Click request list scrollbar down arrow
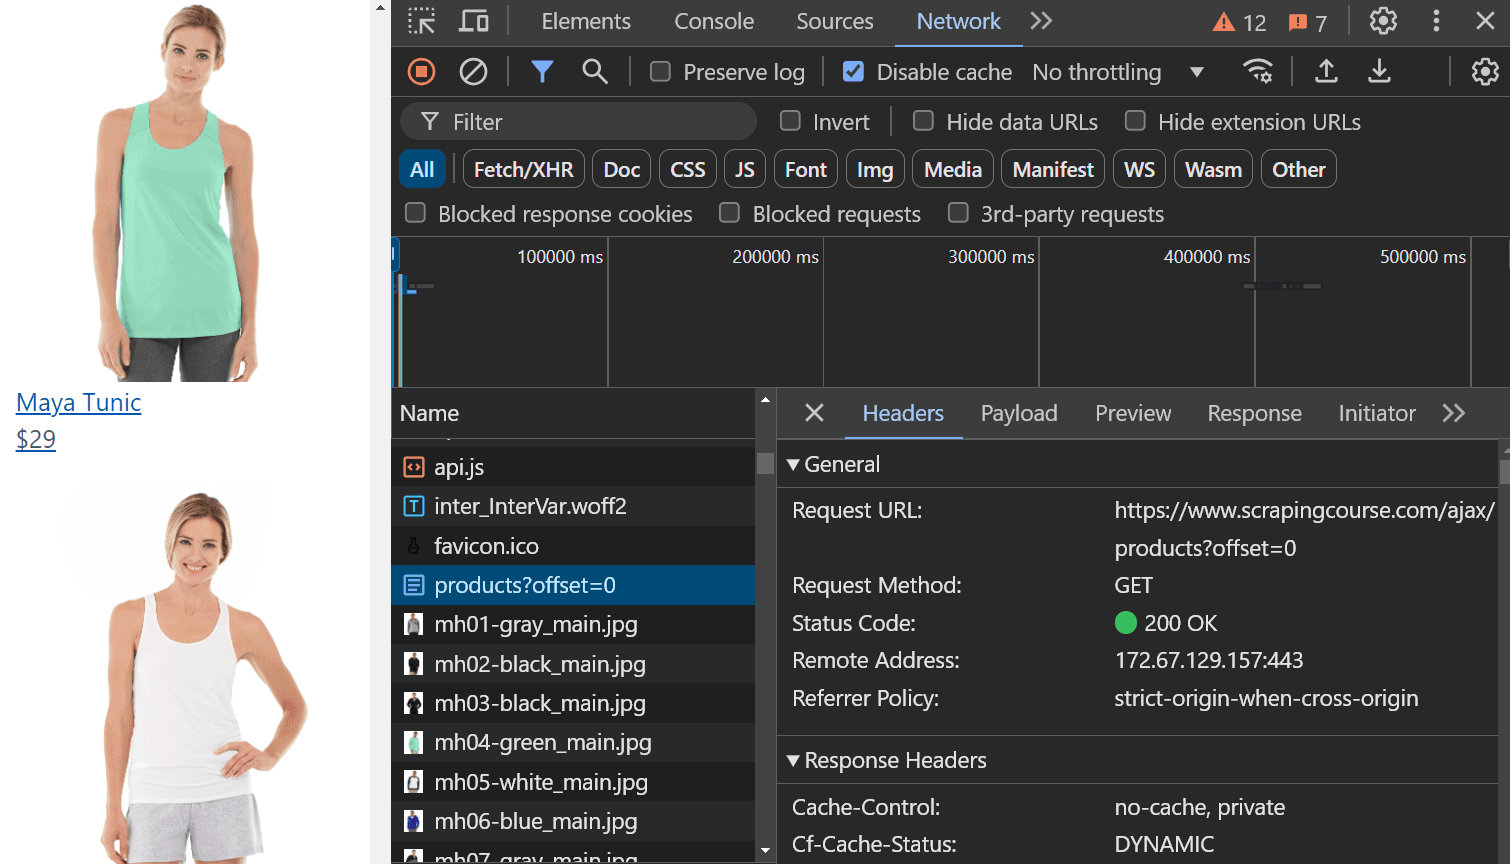1510x864 pixels. (x=765, y=851)
